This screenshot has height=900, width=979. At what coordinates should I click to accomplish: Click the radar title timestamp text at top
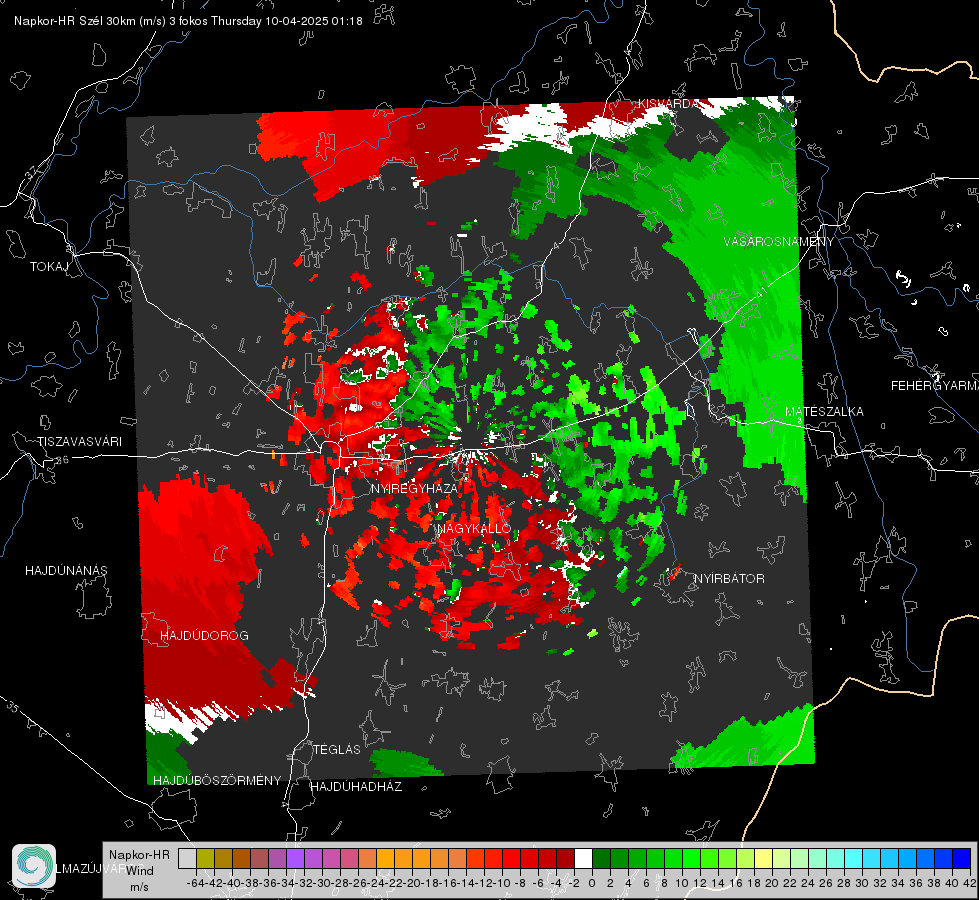pos(188,21)
